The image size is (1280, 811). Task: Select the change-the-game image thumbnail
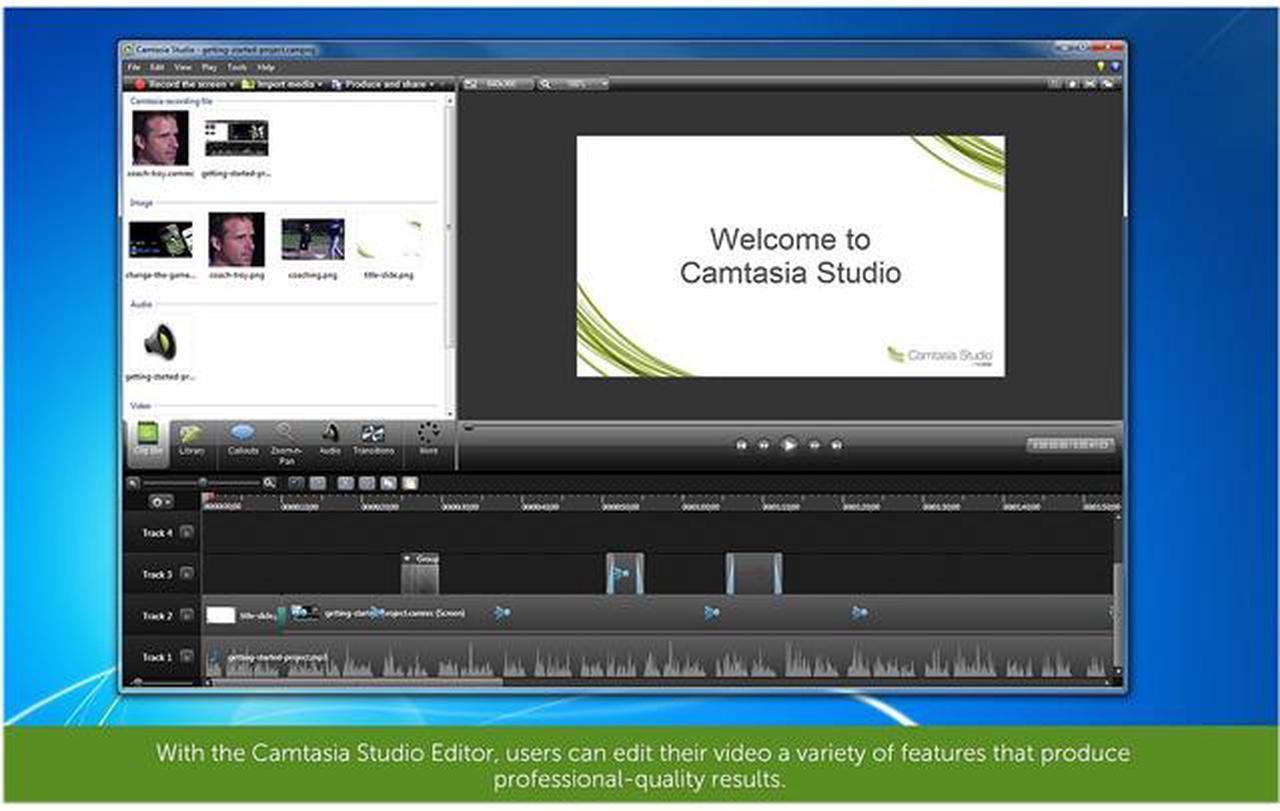[160, 240]
